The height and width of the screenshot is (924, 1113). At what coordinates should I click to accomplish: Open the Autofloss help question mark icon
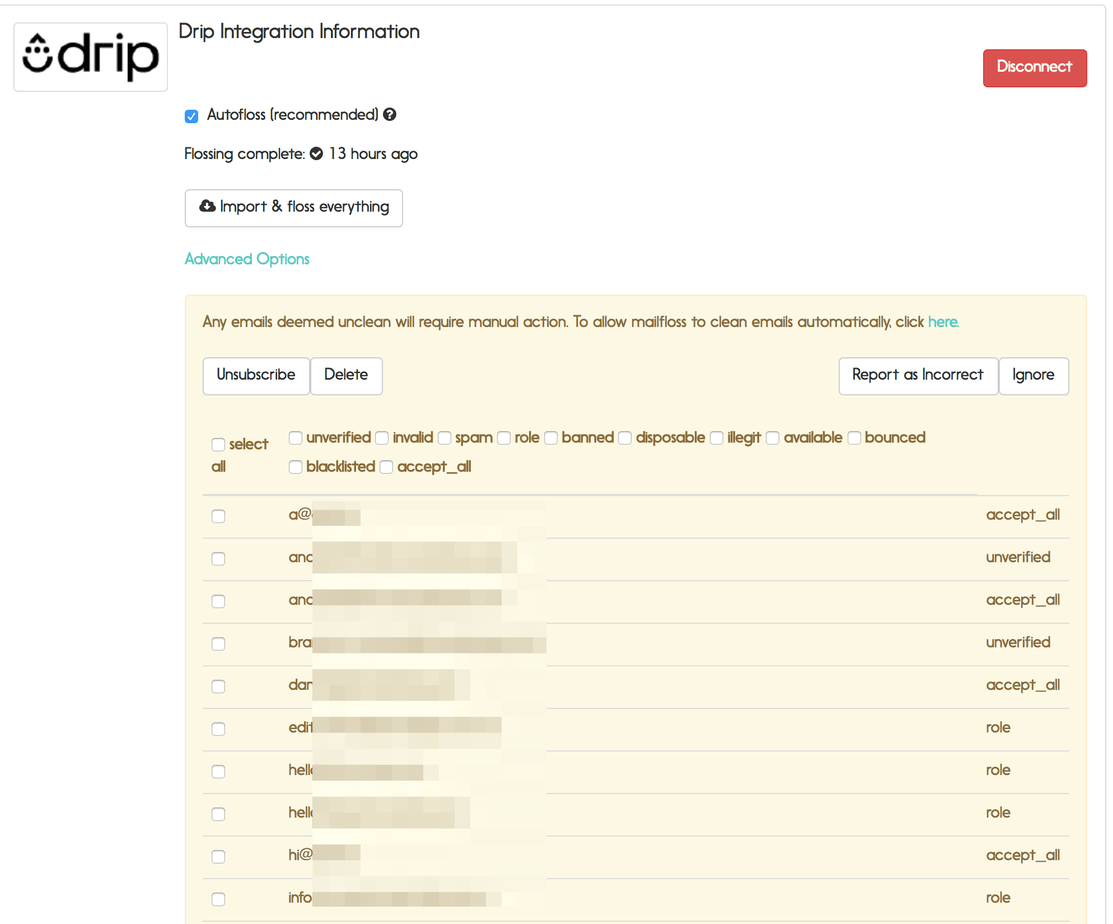point(390,114)
